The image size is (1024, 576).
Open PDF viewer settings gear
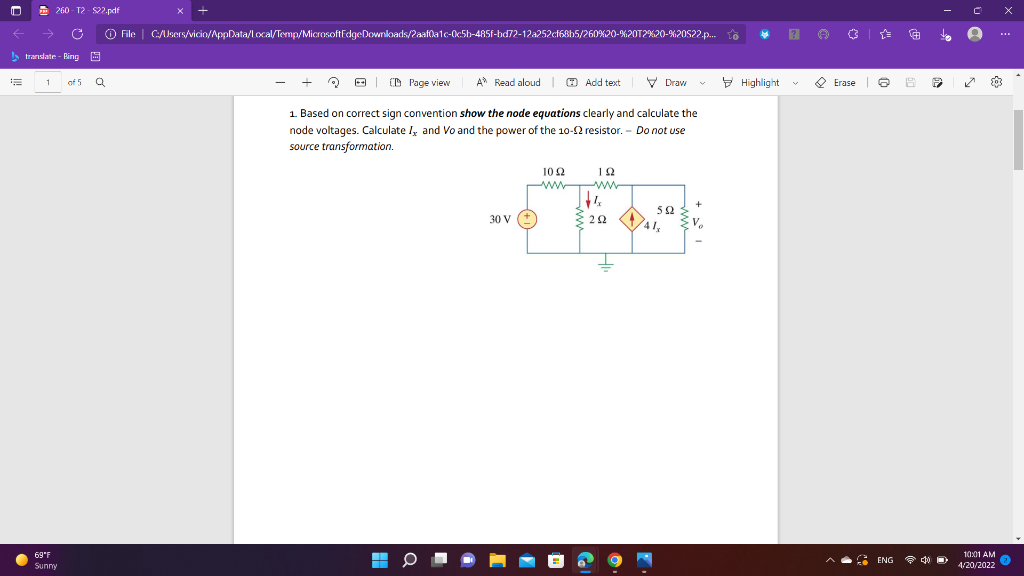click(996, 82)
